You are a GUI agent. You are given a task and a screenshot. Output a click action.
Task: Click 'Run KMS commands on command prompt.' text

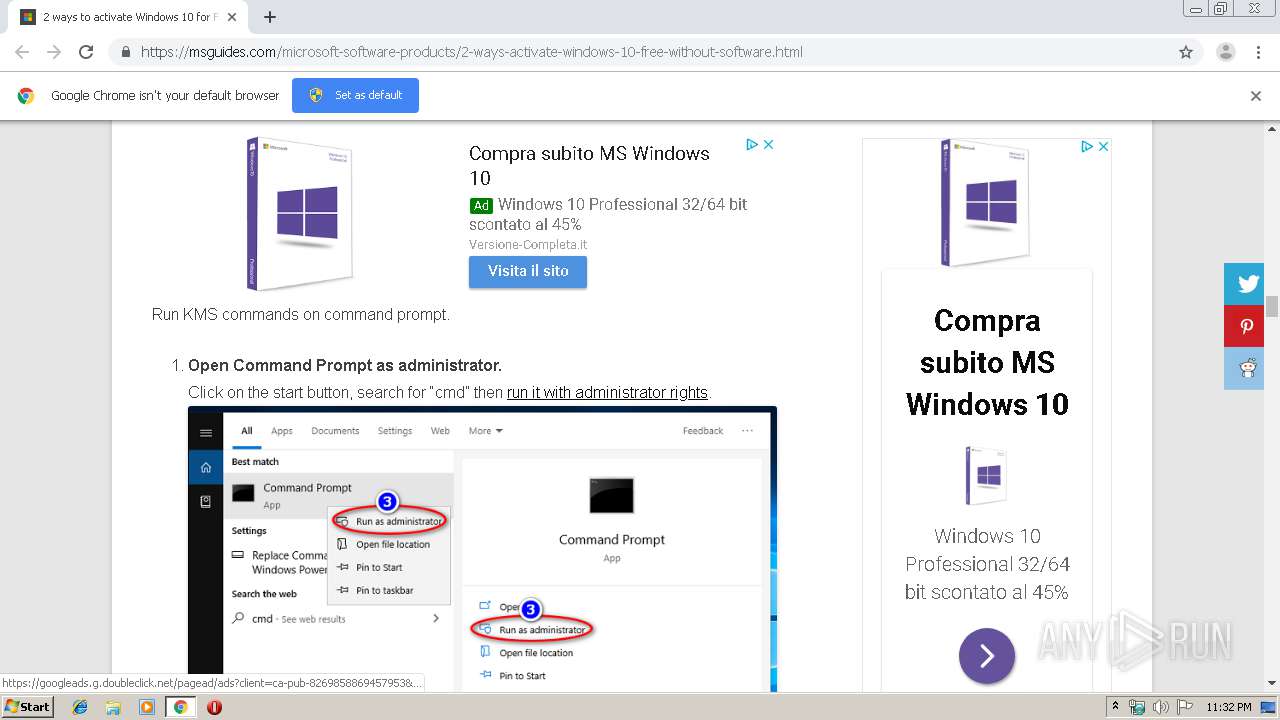pos(301,314)
